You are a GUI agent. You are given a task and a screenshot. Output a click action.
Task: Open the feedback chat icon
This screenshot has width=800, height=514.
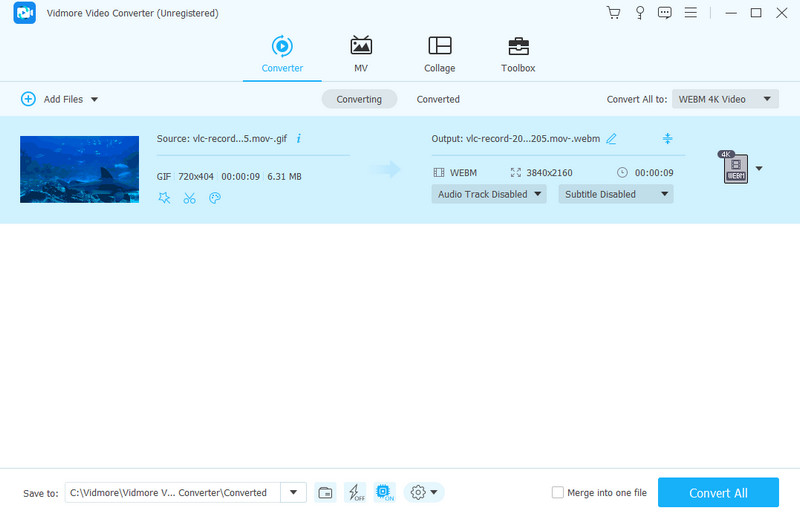[664, 13]
